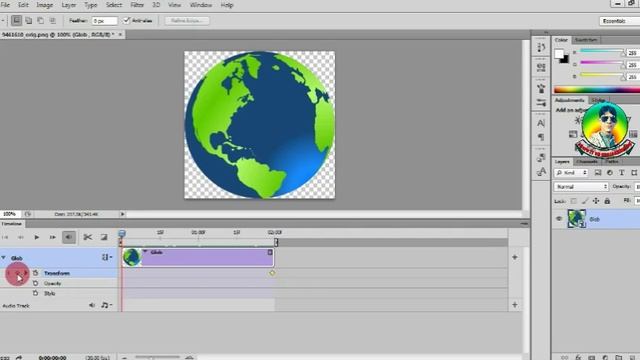Step to previous frame in timeline
The image size is (640, 360).
20,237
